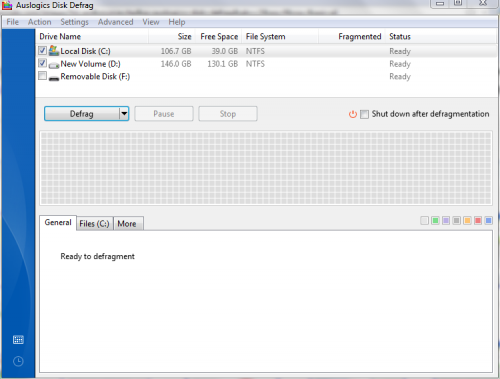Open the scheduler calendar icon in sidebar
Screen dimensions: 500x379
tap(18, 340)
